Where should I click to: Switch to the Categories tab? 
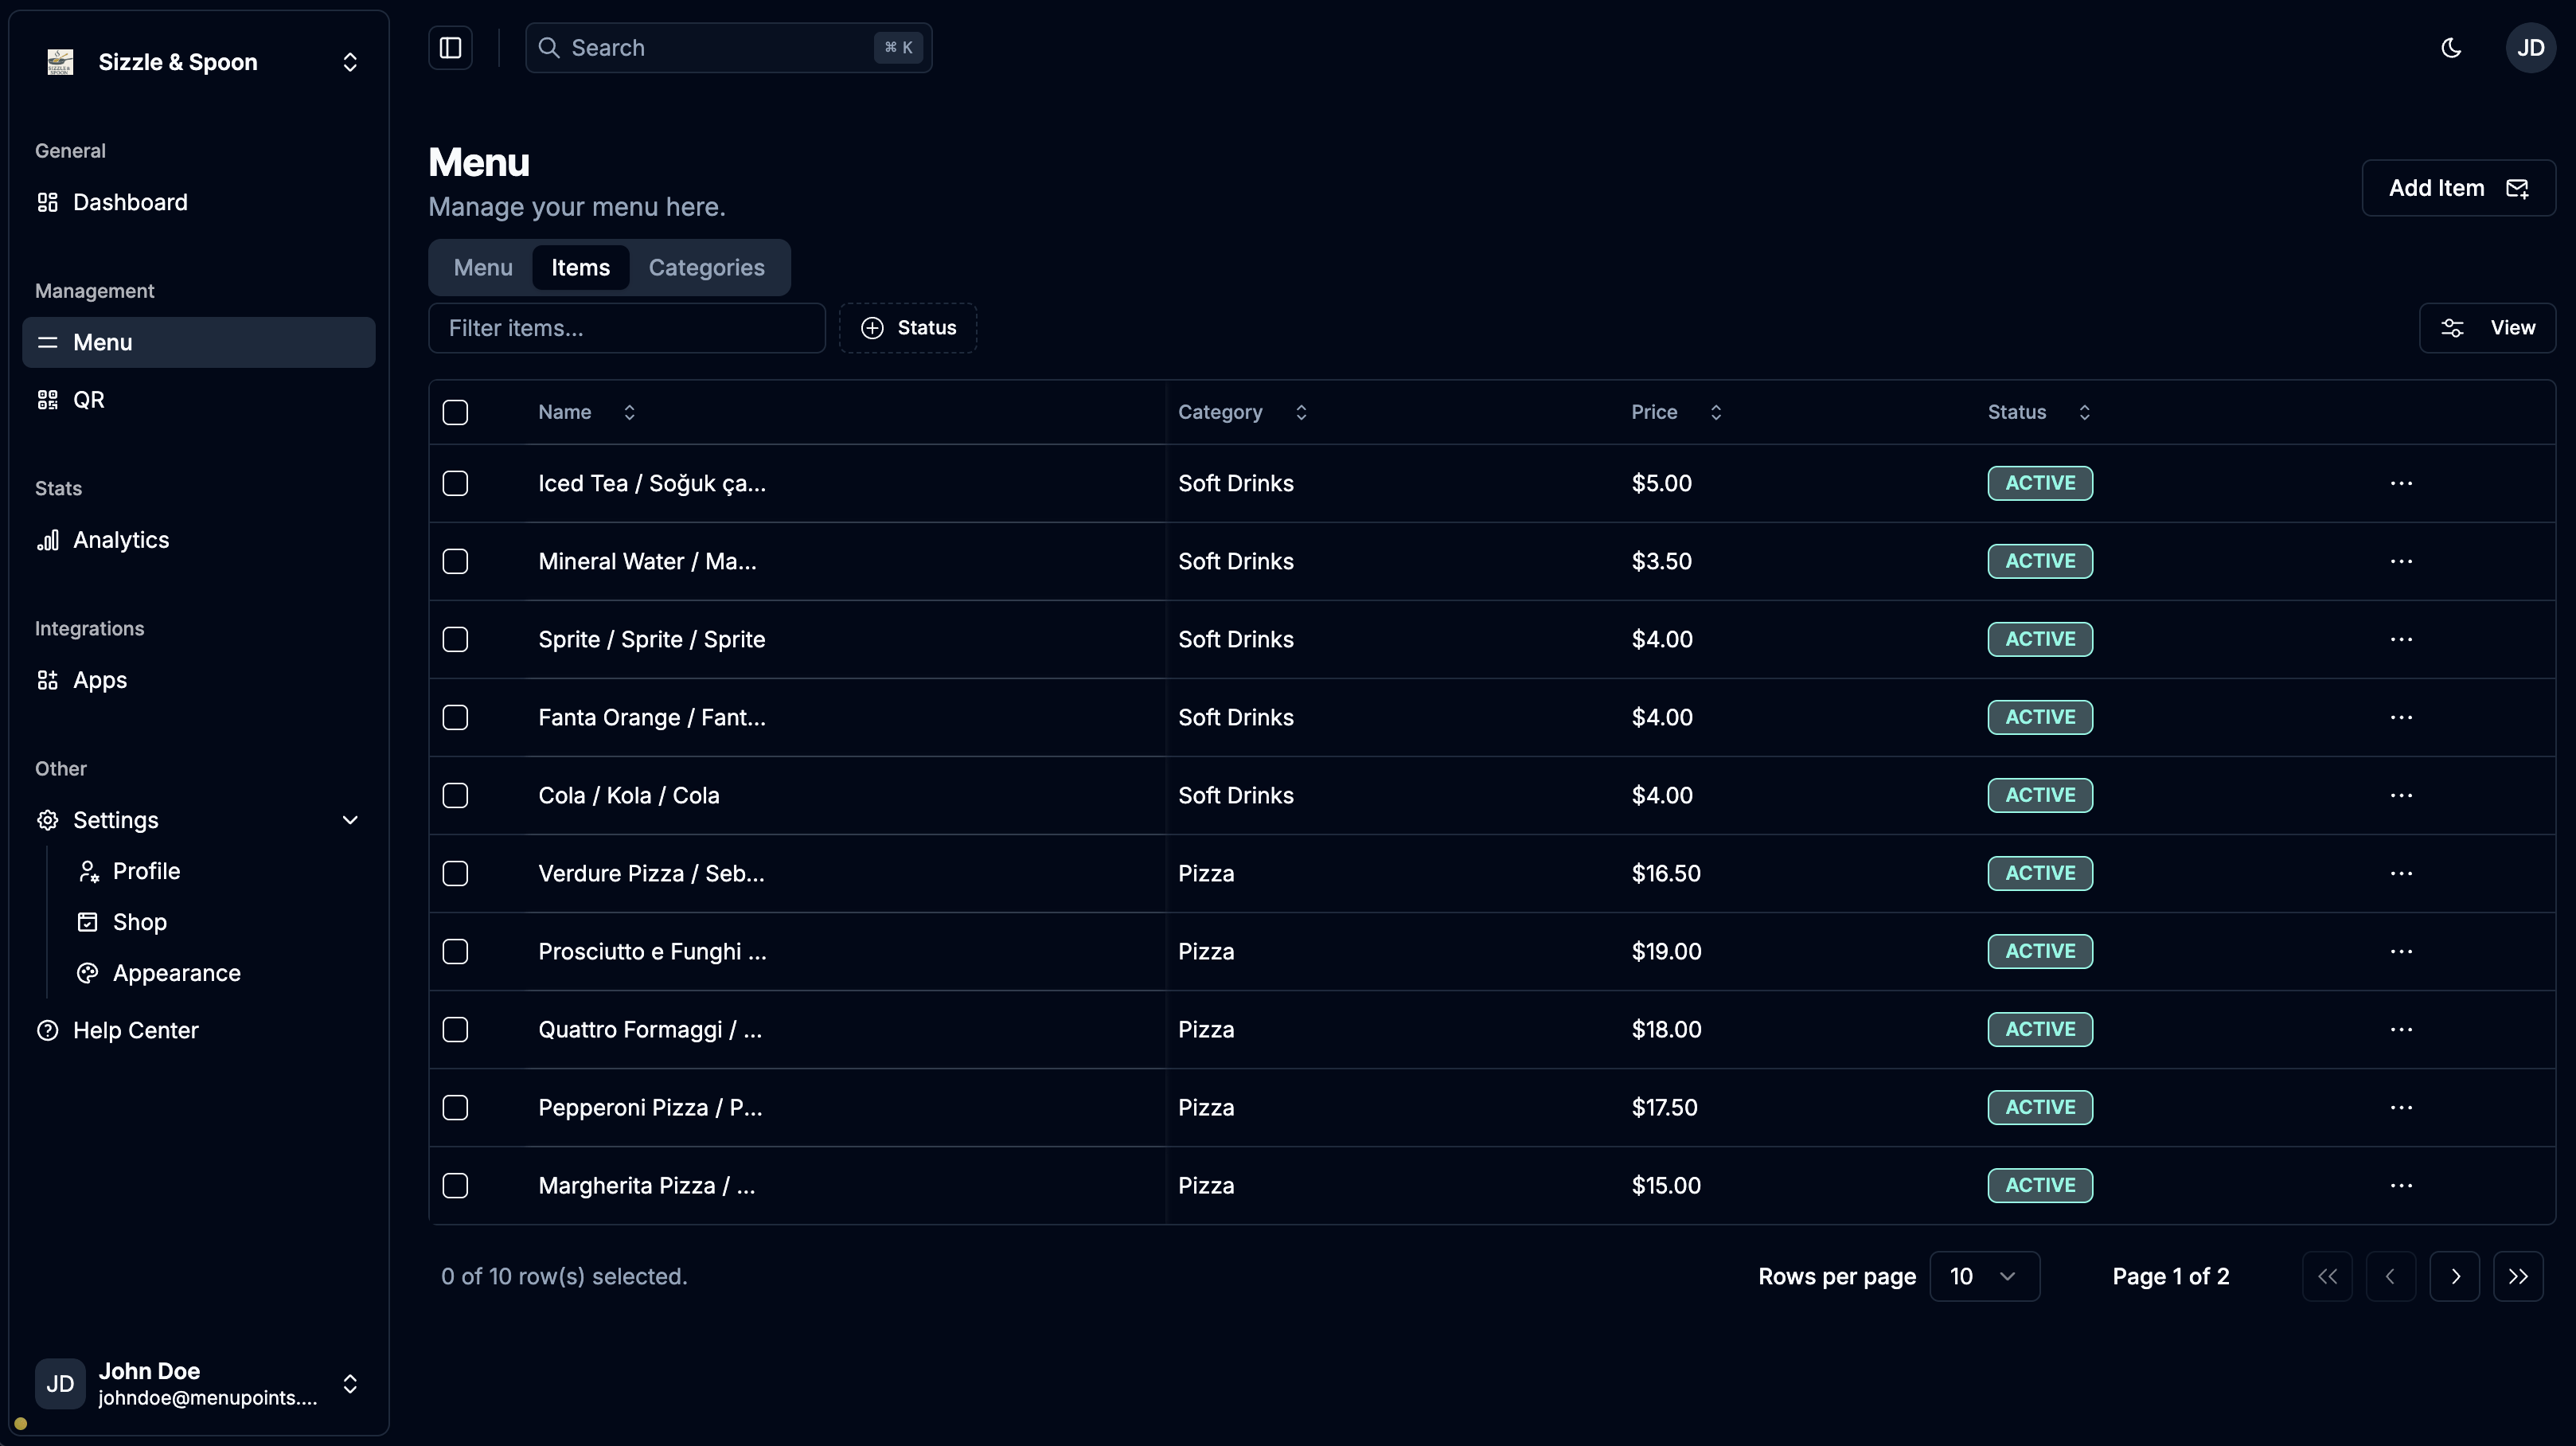[x=706, y=267]
